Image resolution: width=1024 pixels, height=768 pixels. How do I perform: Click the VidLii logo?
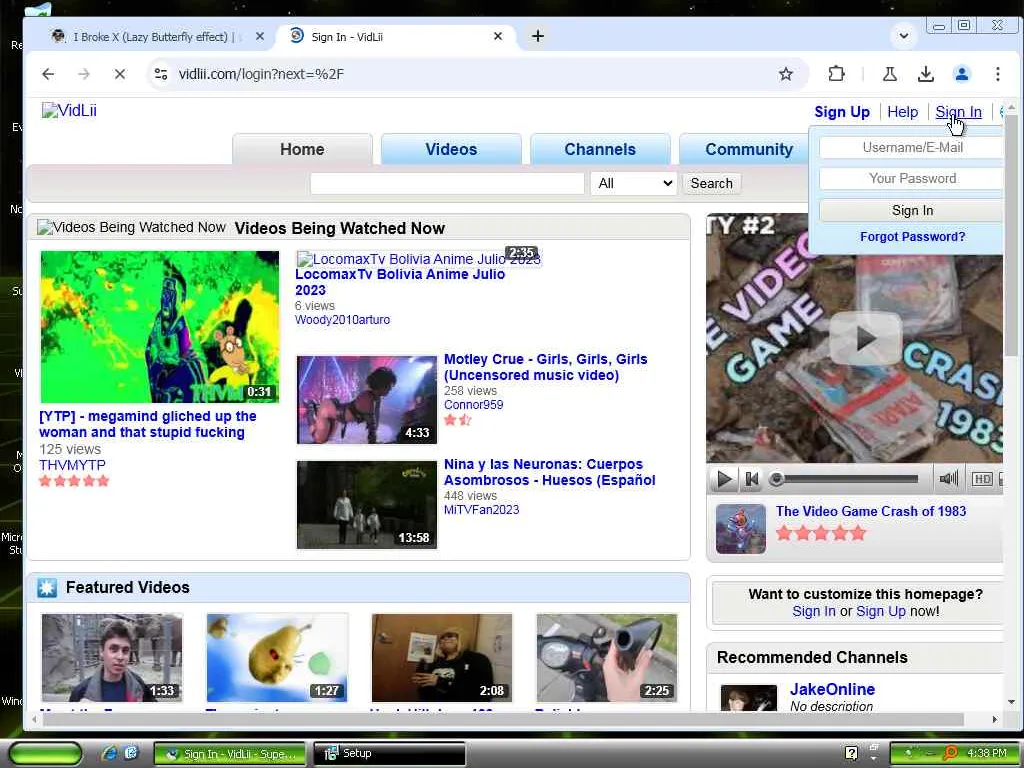pos(69,110)
